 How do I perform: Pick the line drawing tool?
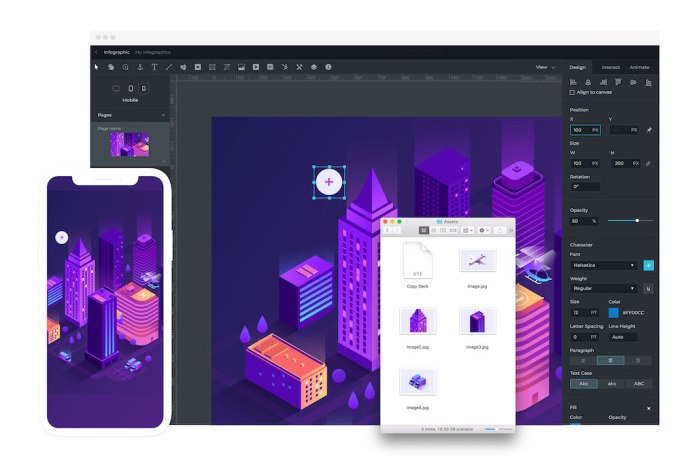[169, 67]
